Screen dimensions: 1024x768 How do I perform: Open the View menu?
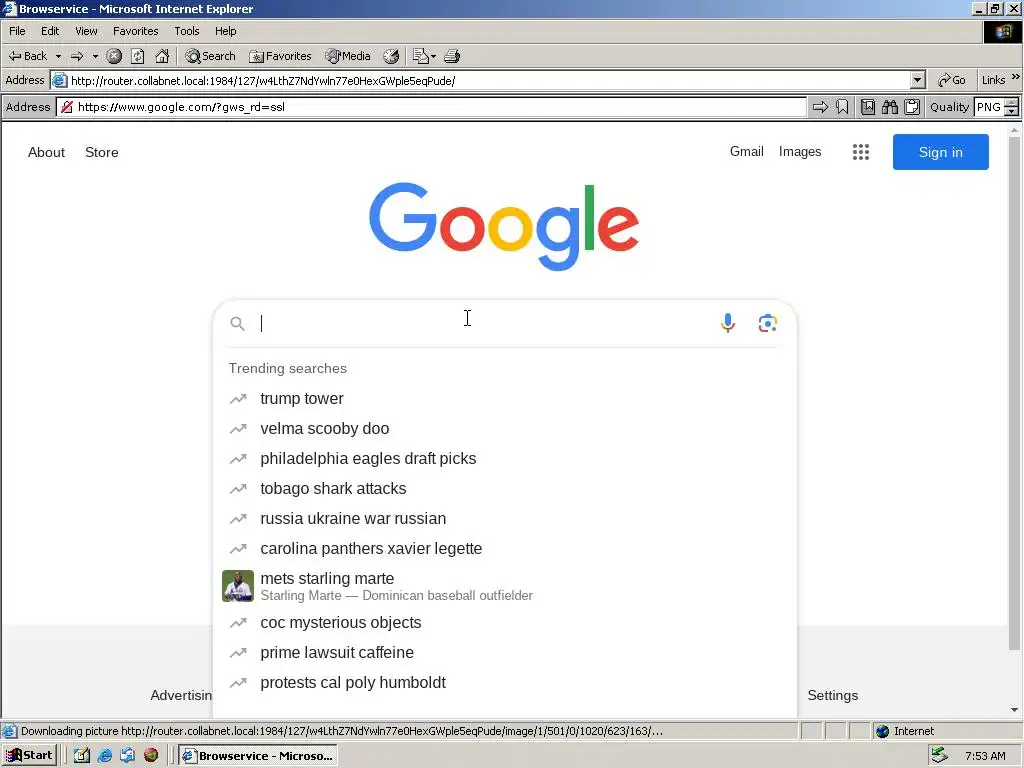click(x=86, y=31)
